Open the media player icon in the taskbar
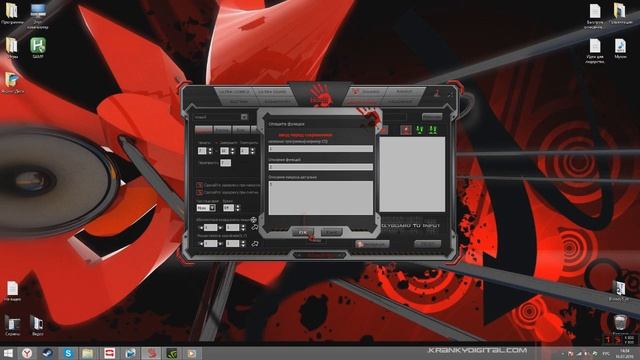Screen dimensions: 640x360 191,353
